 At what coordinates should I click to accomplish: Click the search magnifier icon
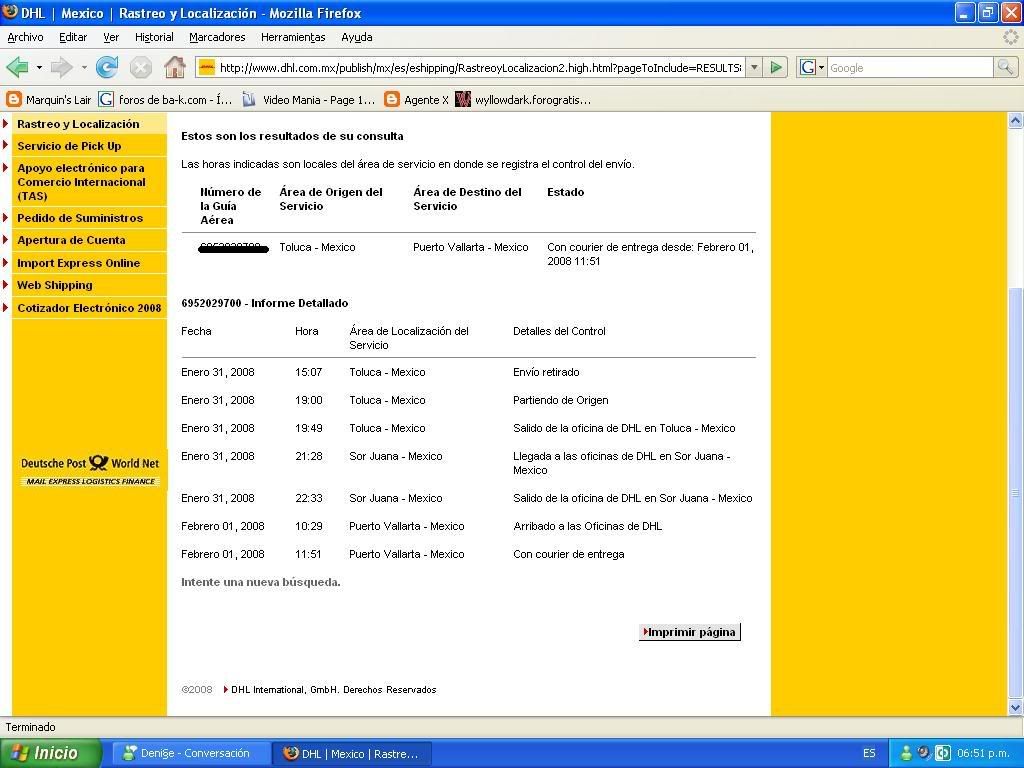pyautogui.click(x=1005, y=67)
